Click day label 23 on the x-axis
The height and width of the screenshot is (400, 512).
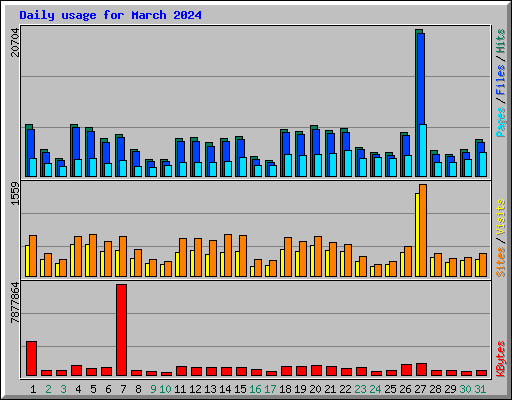[x=360, y=389]
